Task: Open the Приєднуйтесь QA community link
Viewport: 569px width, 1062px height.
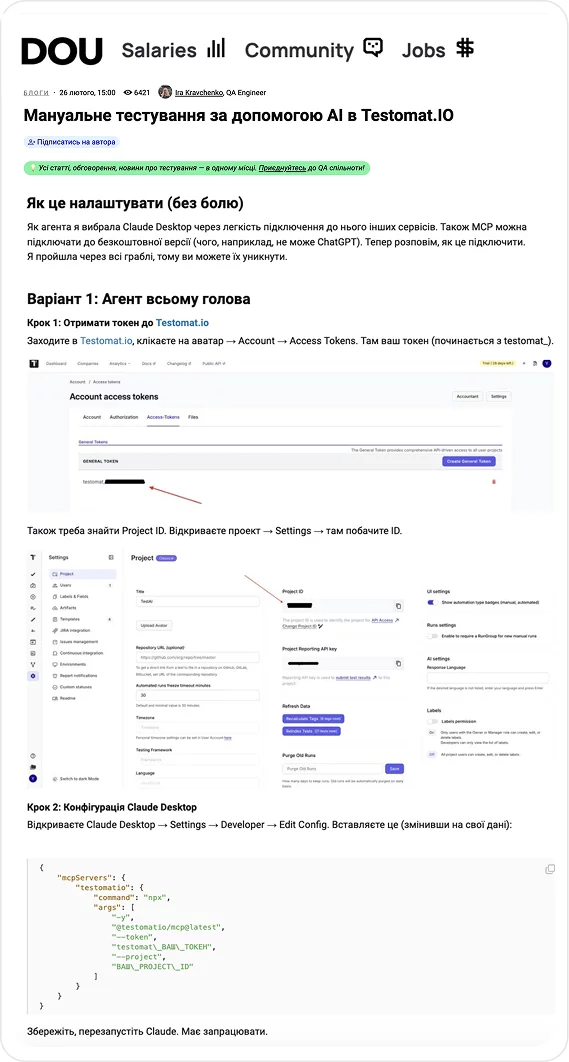Action: pos(282,168)
